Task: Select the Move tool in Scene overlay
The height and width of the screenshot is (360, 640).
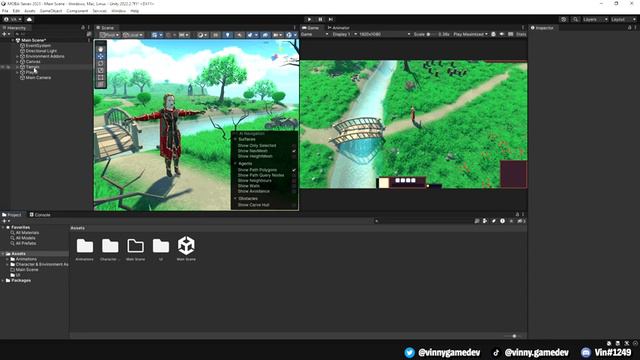Action: click(x=100, y=56)
